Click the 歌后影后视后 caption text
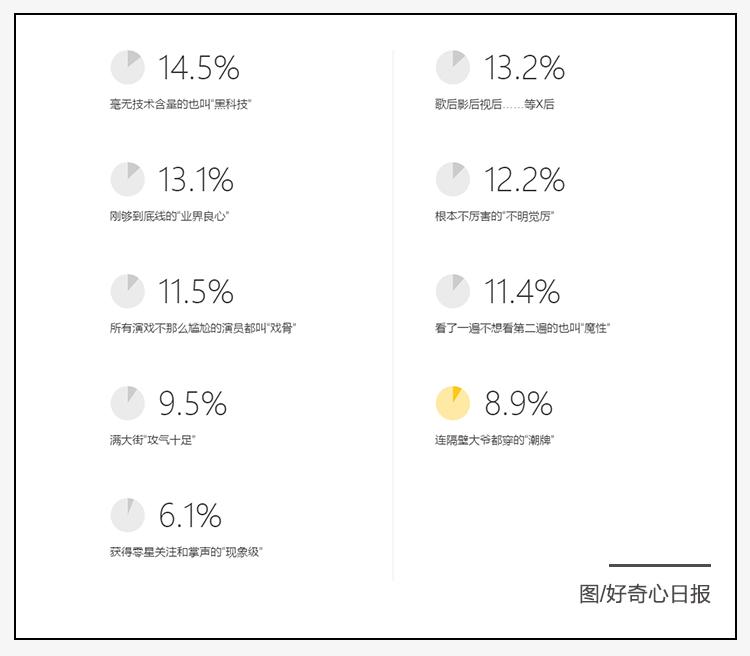 click(x=495, y=104)
